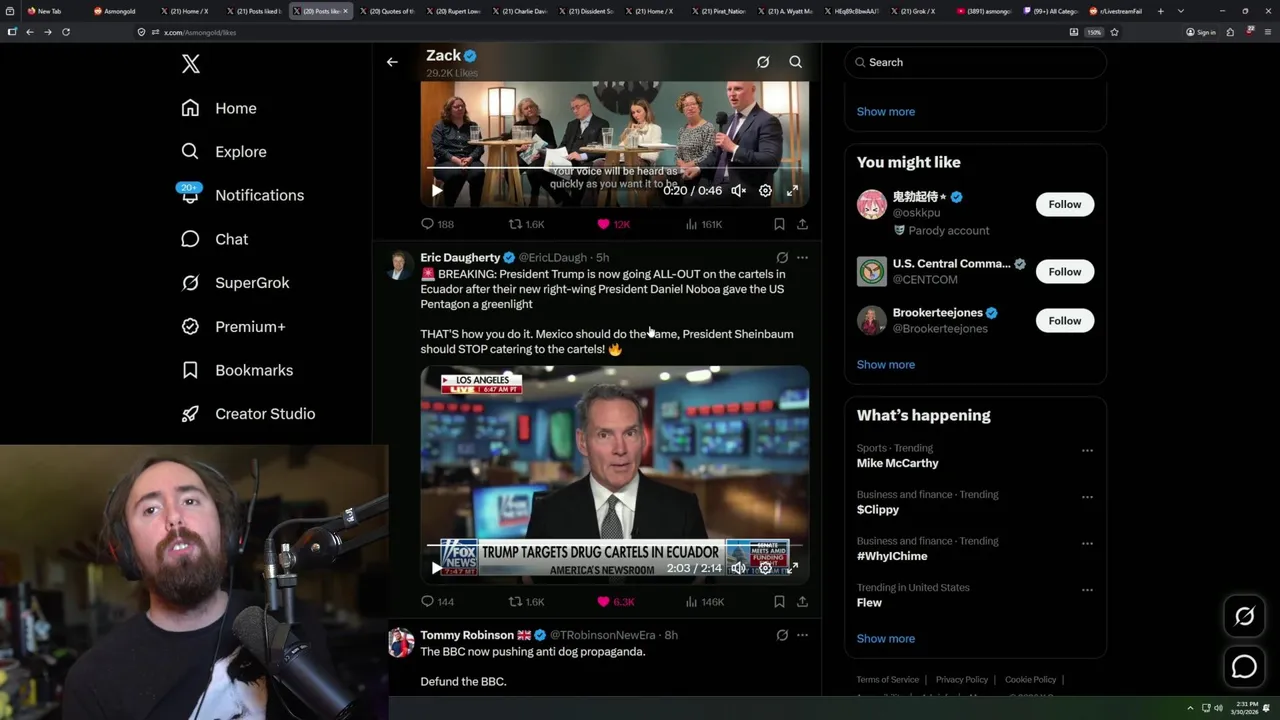Reply to post with 188 comments
The image size is (1280, 720).
coord(437,224)
